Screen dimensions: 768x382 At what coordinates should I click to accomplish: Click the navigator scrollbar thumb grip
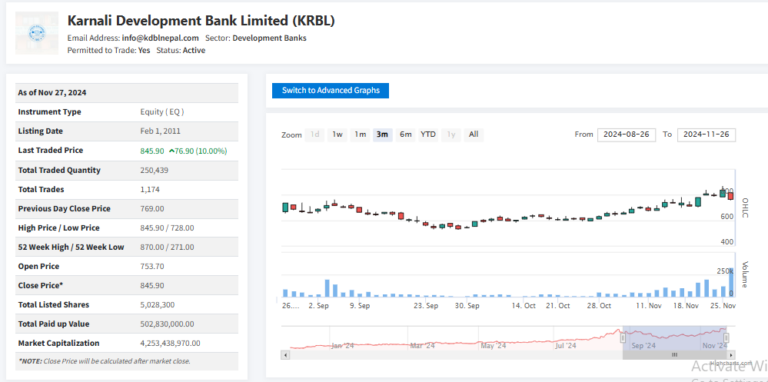pyautogui.click(x=674, y=355)
